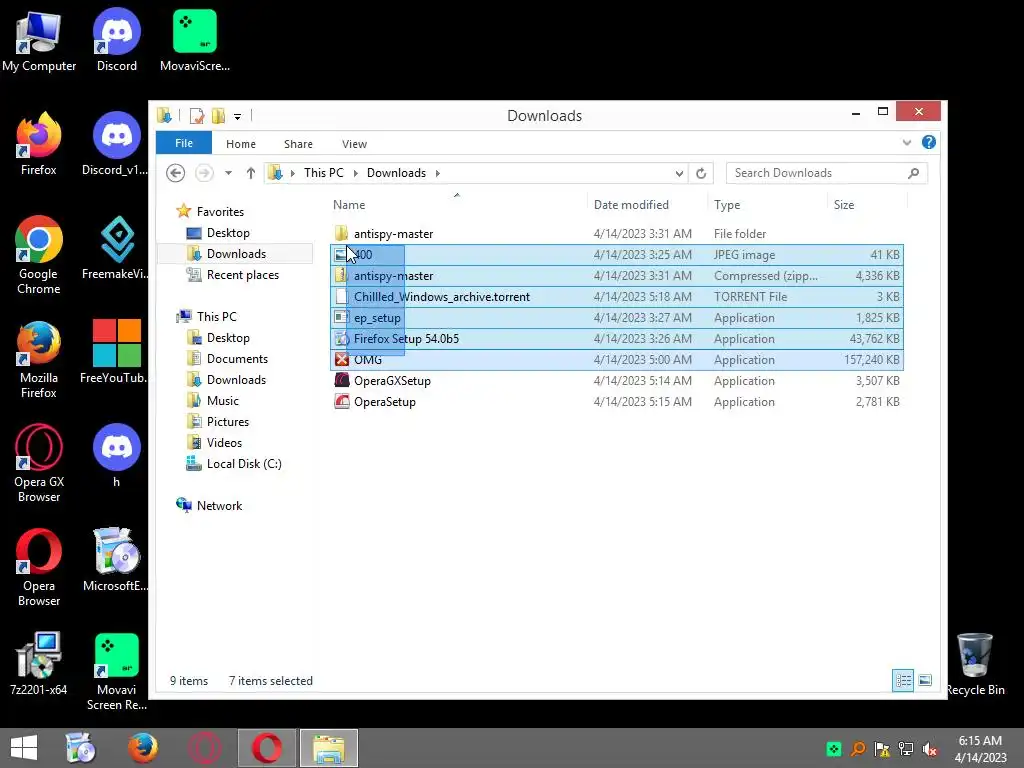This screenshot has height=768, width=1024.
Task: Click the Windows Start button
Action: (24, 748)
